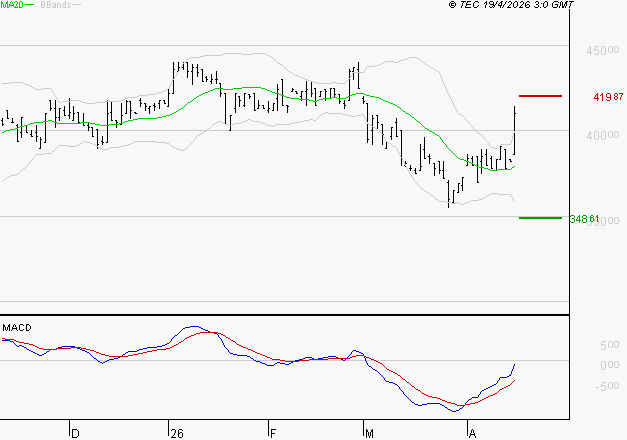Click the A month marker on time axis
This screenshot has width=627, height=440.
pos(472,433)
